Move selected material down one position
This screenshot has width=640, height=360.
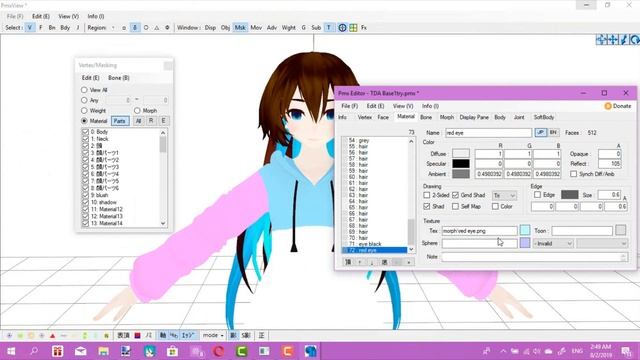(x=372, y=262)
